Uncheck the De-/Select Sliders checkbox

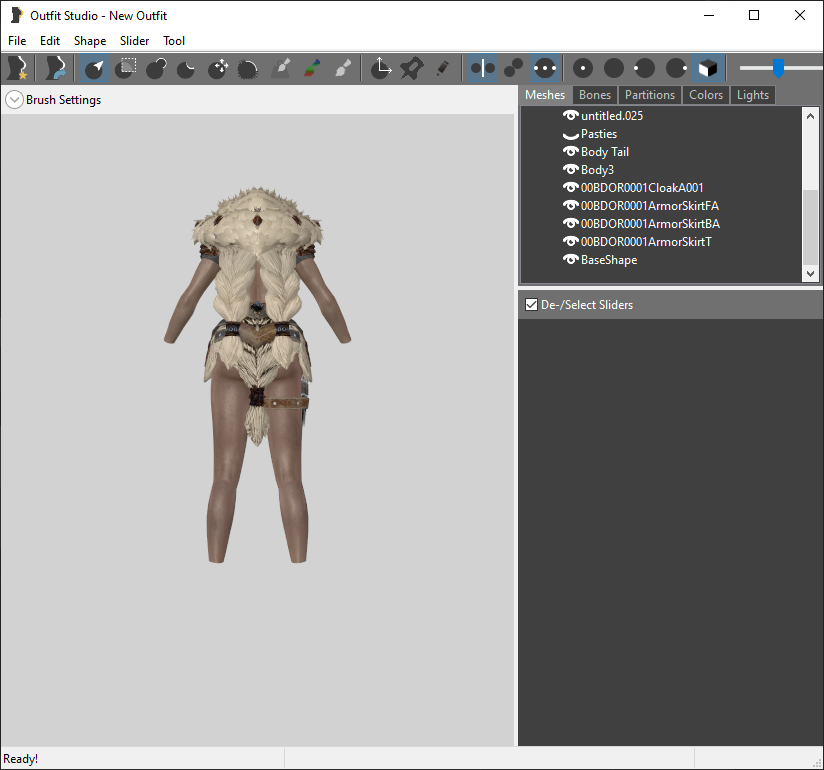click(531, 304)
